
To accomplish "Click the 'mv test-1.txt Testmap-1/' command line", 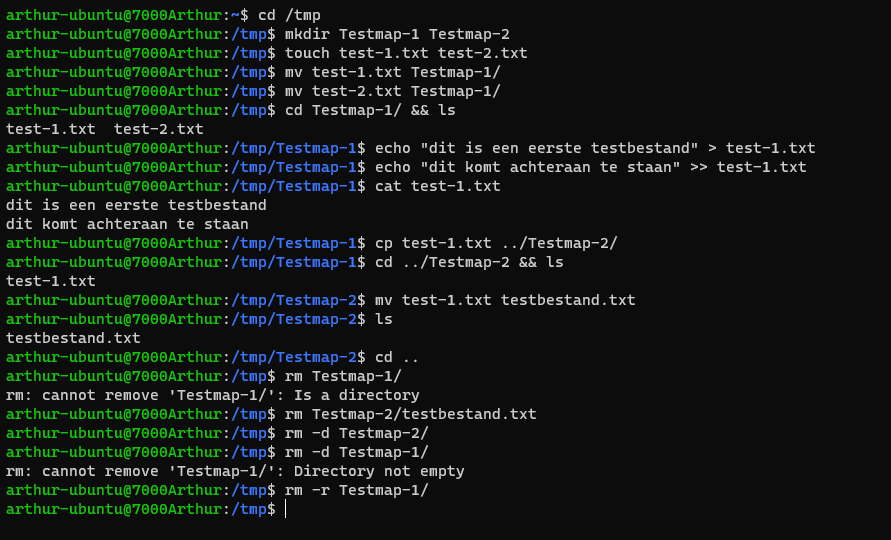I will click(x=393, y=72).
